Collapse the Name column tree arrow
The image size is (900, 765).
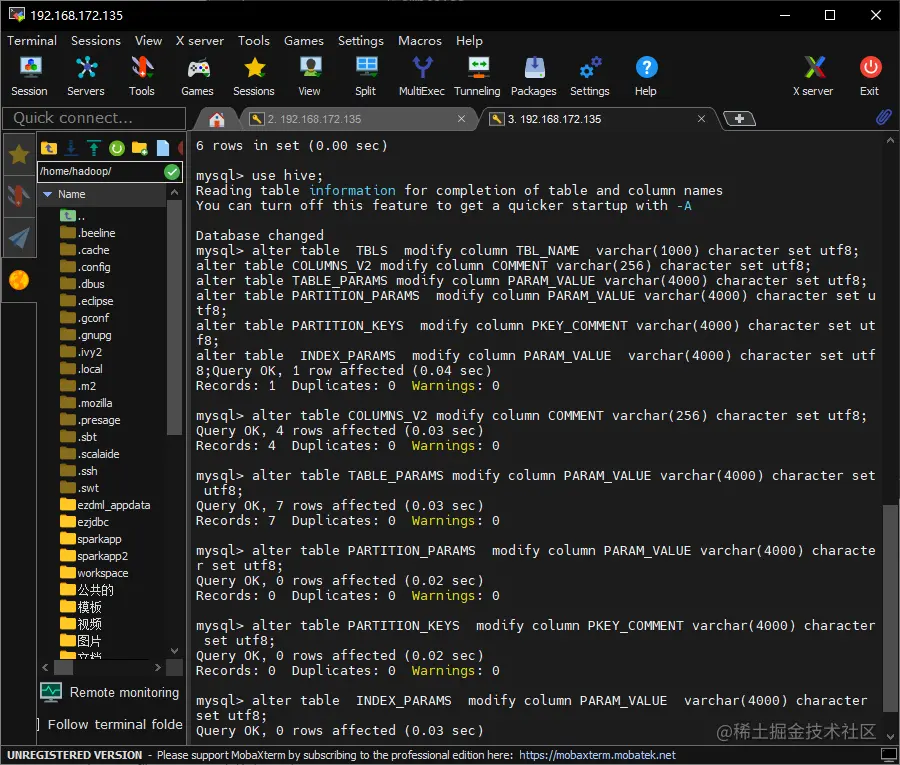click(x=48, y=195)
